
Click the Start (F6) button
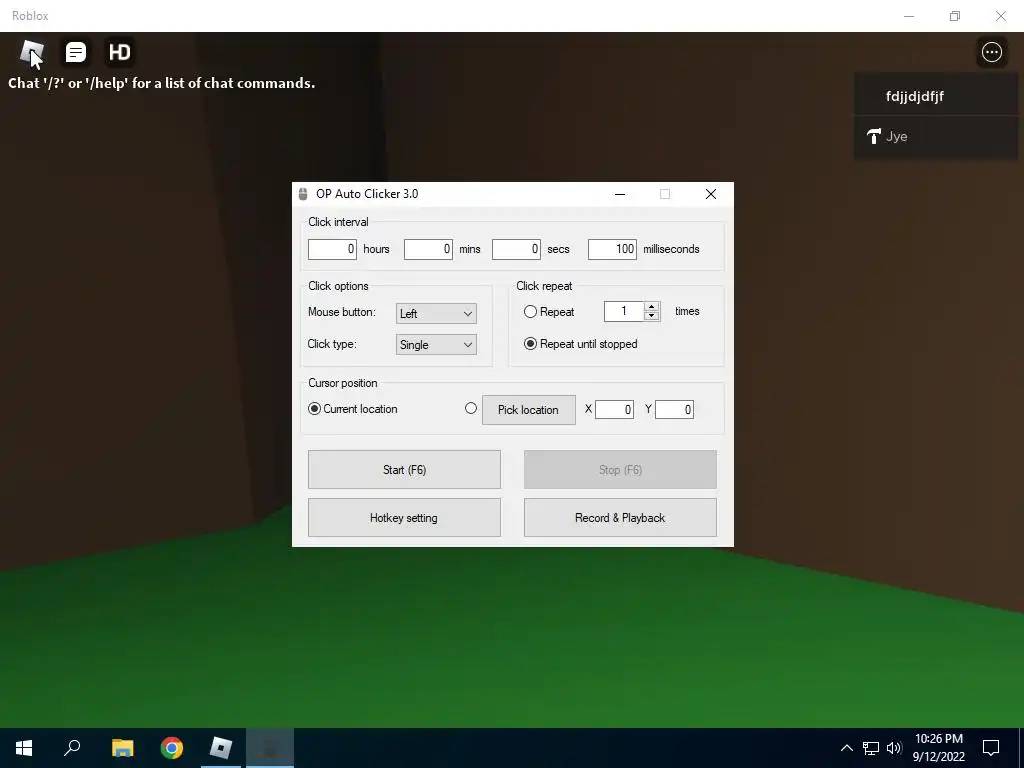click(404, 470)
